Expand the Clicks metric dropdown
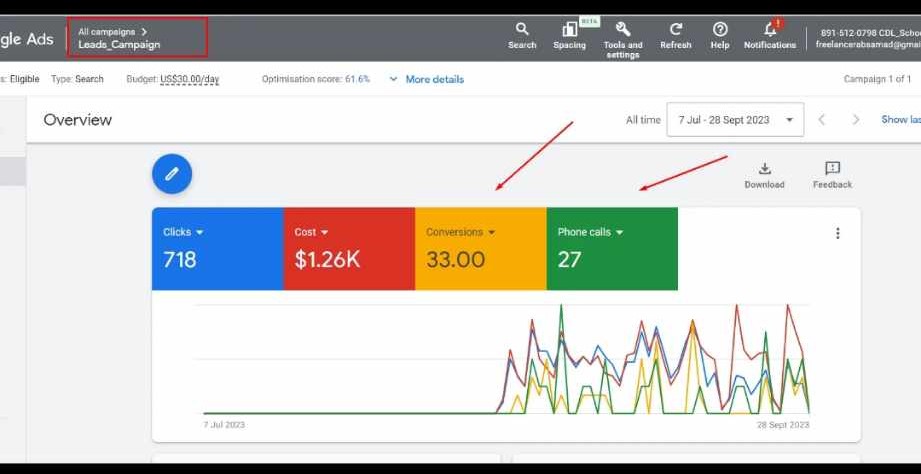 tap(200, 232)
